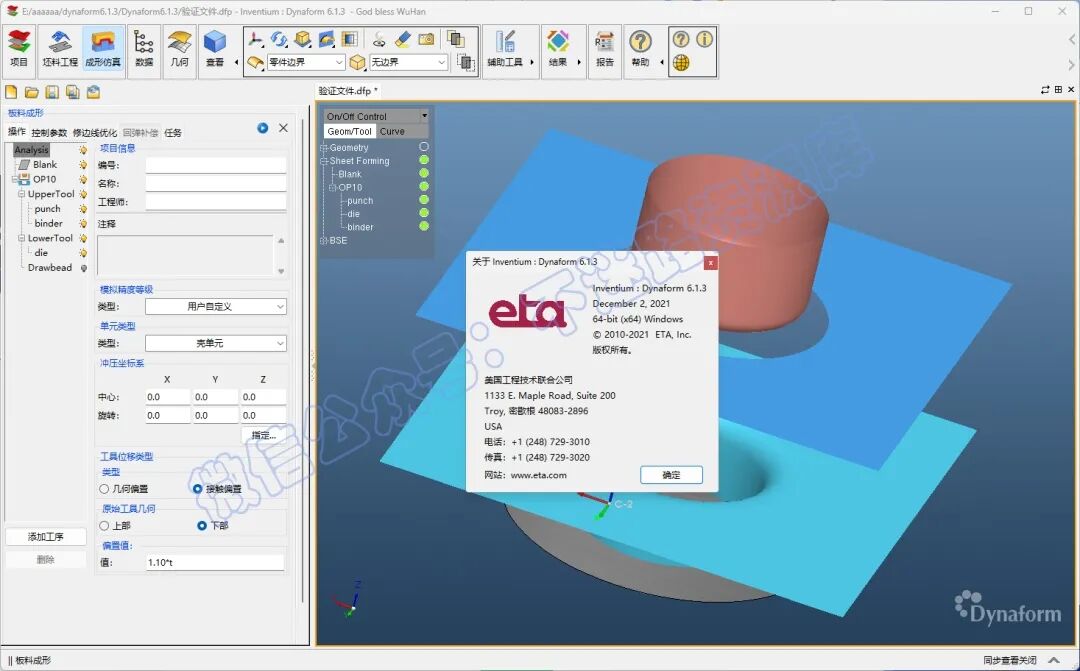Switch to the Curve tab
The height and width of the screenshot is (671, 1080).
click(392, 131)
